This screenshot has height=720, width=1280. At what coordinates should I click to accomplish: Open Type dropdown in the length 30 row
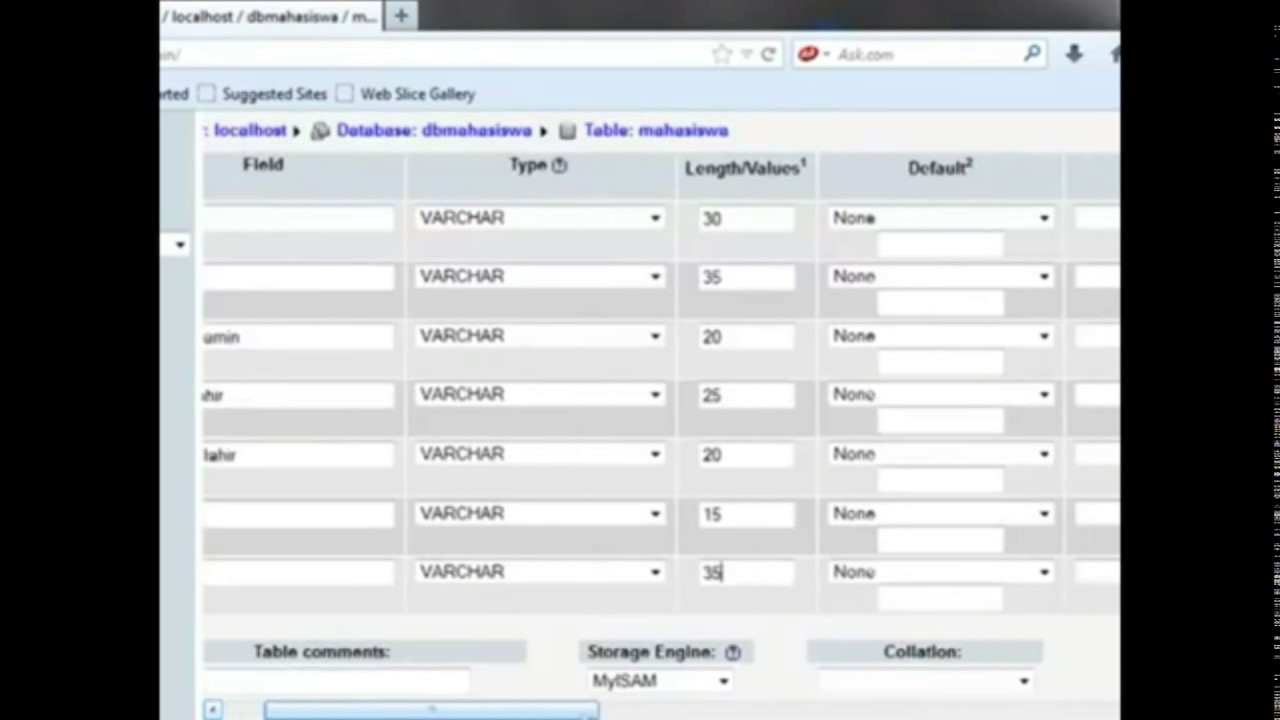click(x=540, y=218)
